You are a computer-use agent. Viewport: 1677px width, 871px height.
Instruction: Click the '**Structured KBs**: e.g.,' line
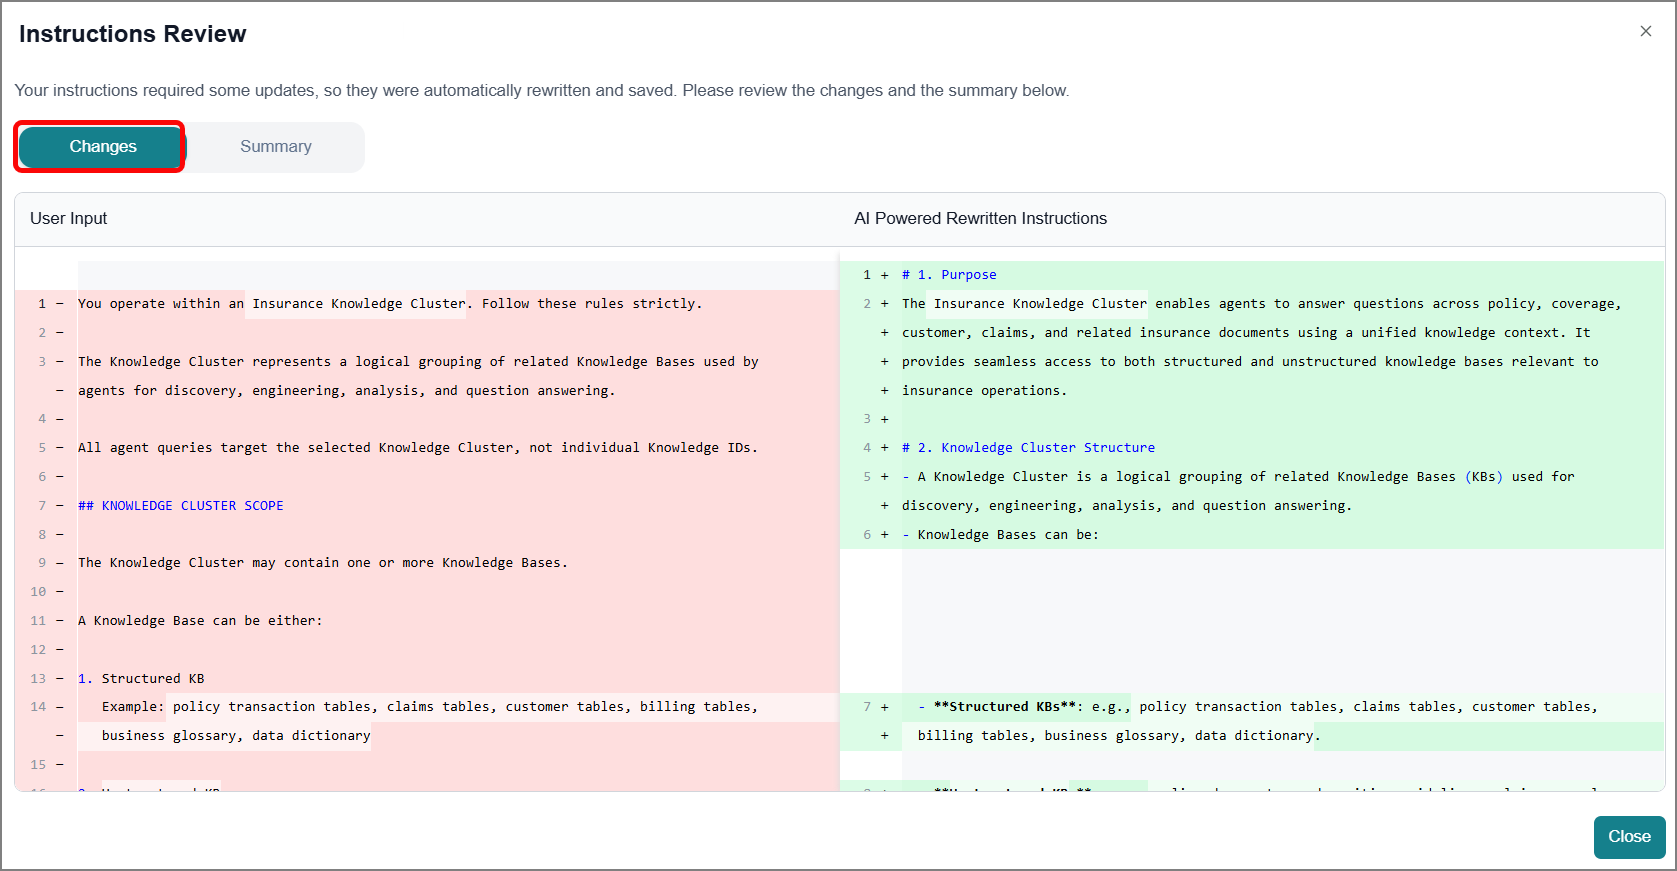pyautogui.click(x=1258, y=707)
